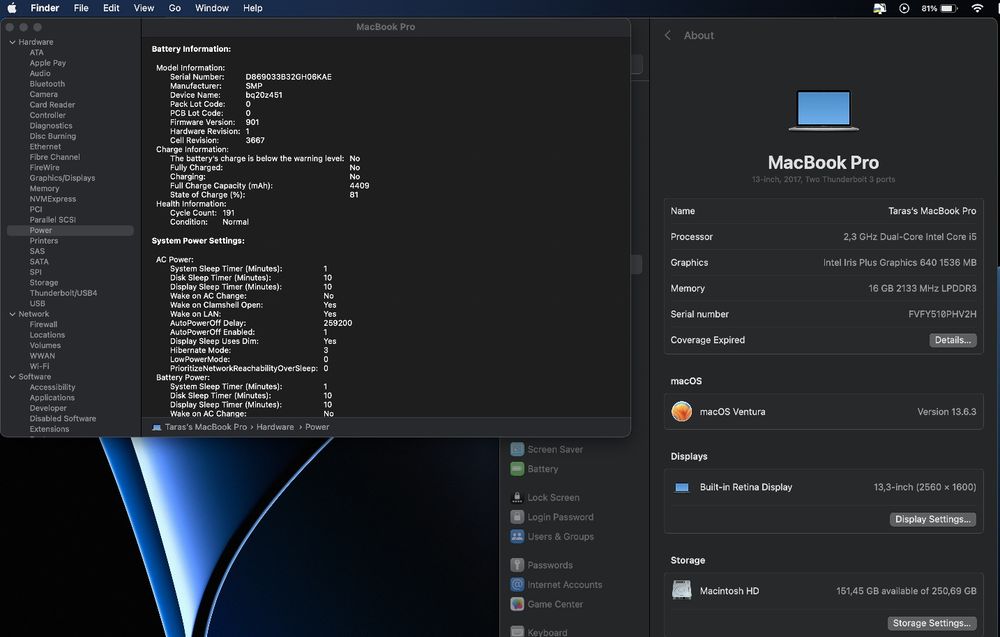Click the serial number FVFY510PHV2H

coord(942,314)
